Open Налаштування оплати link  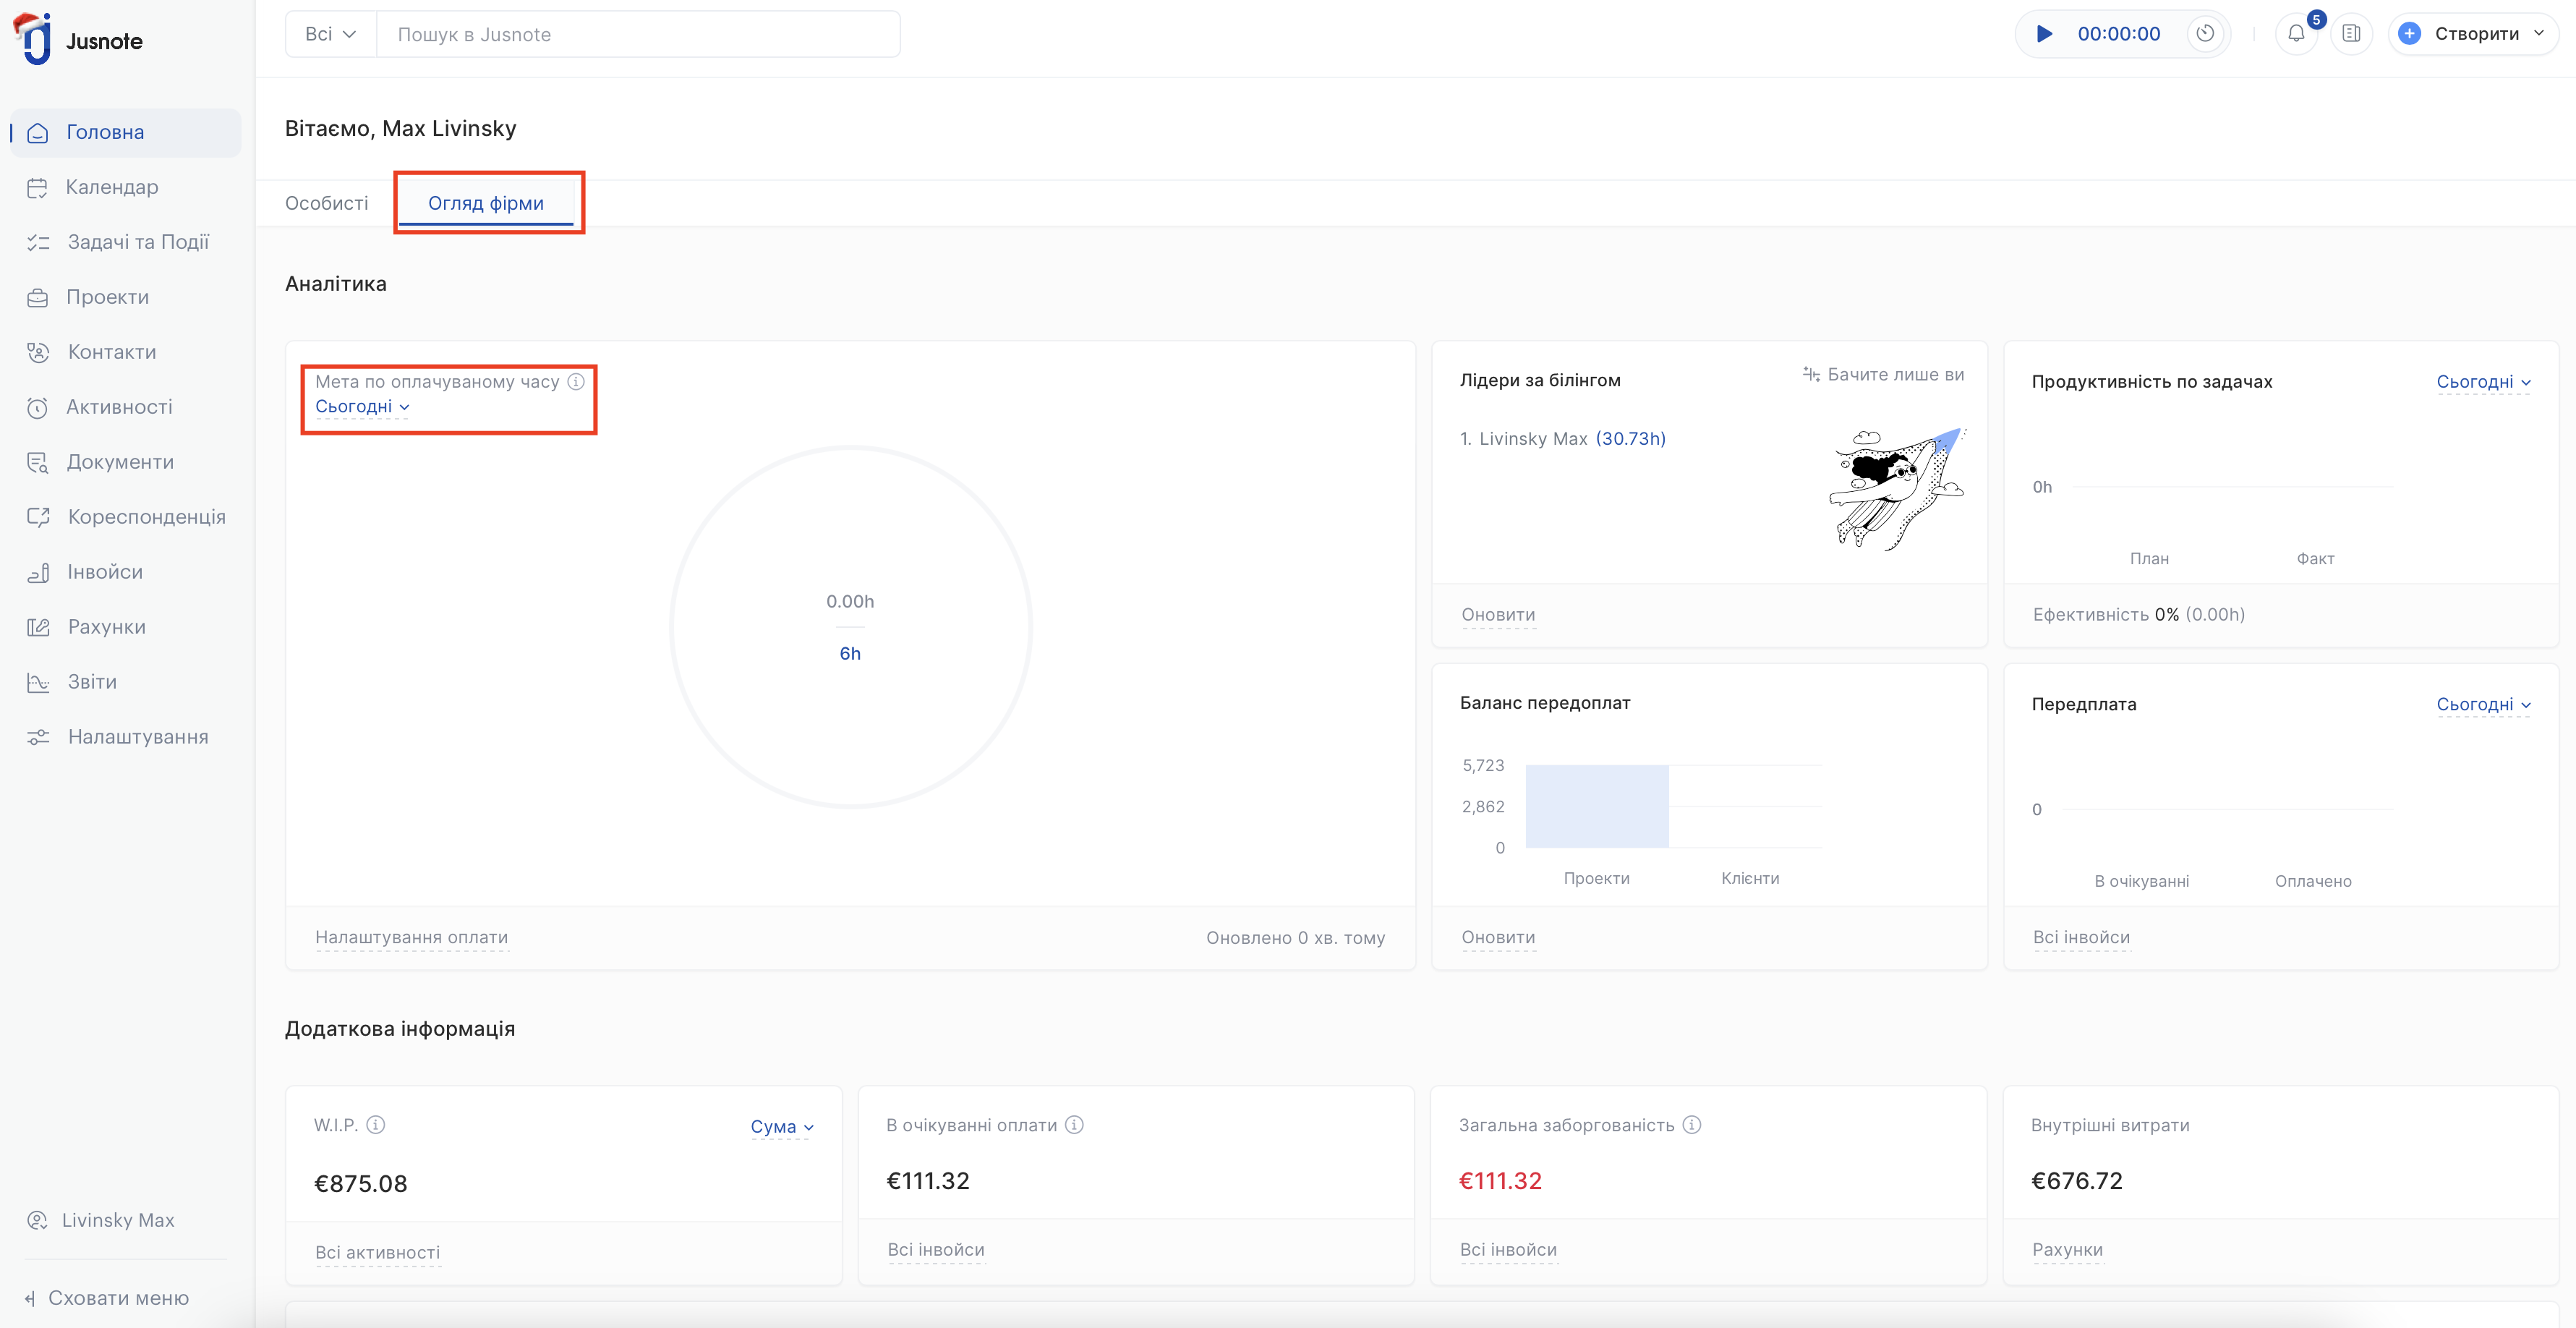pos(412,937)
